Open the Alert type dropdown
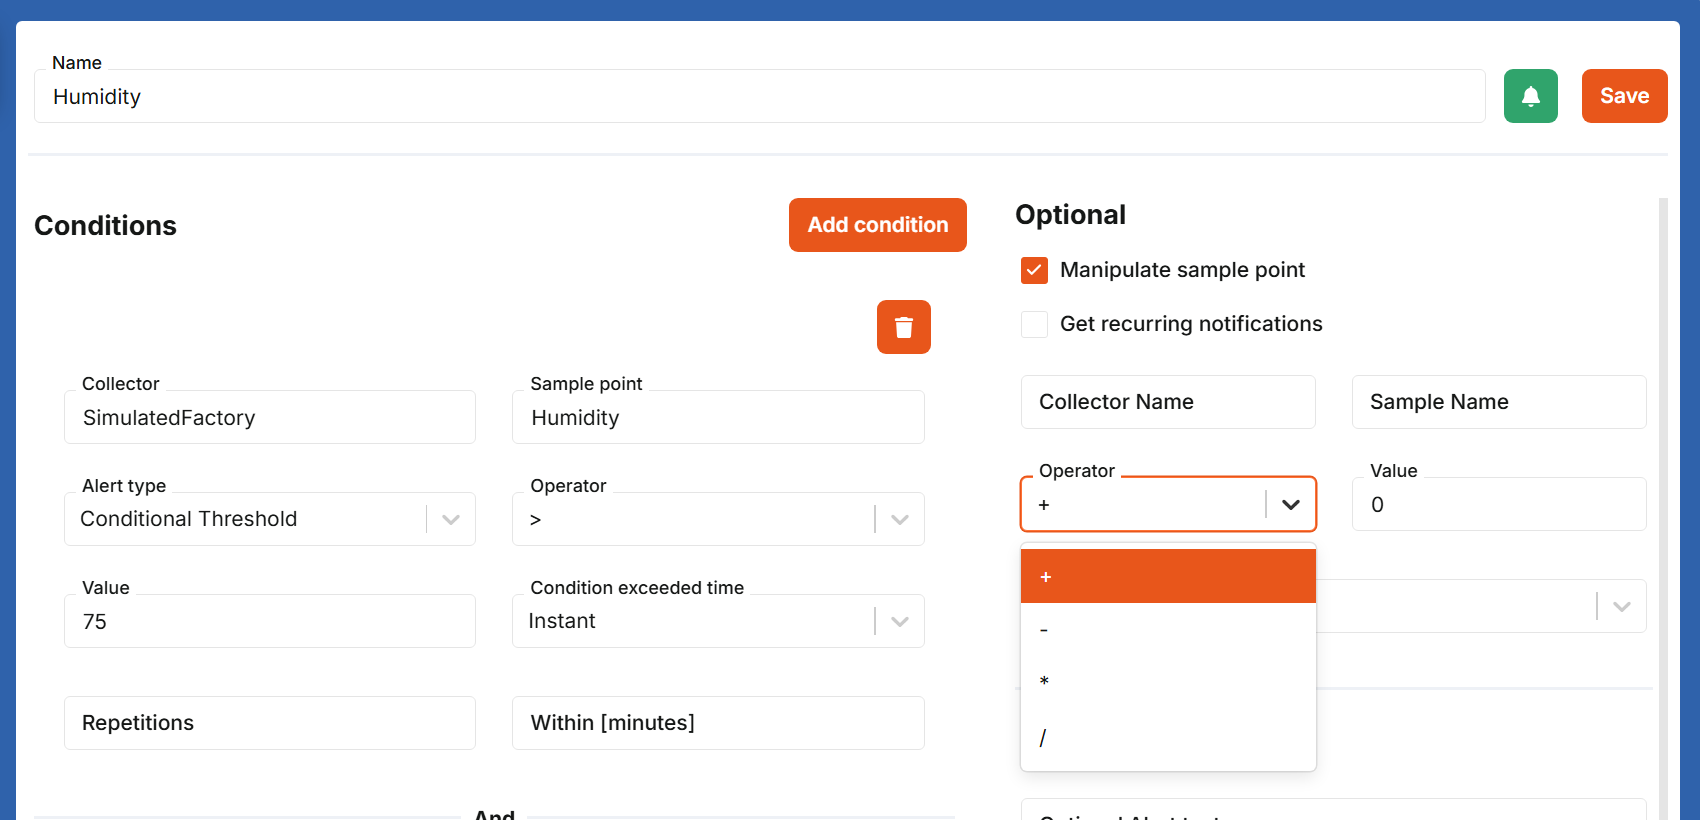Image resolution: width=1700 pixels, height=820 pixels. pyautogui.click(x=270, y=519)
